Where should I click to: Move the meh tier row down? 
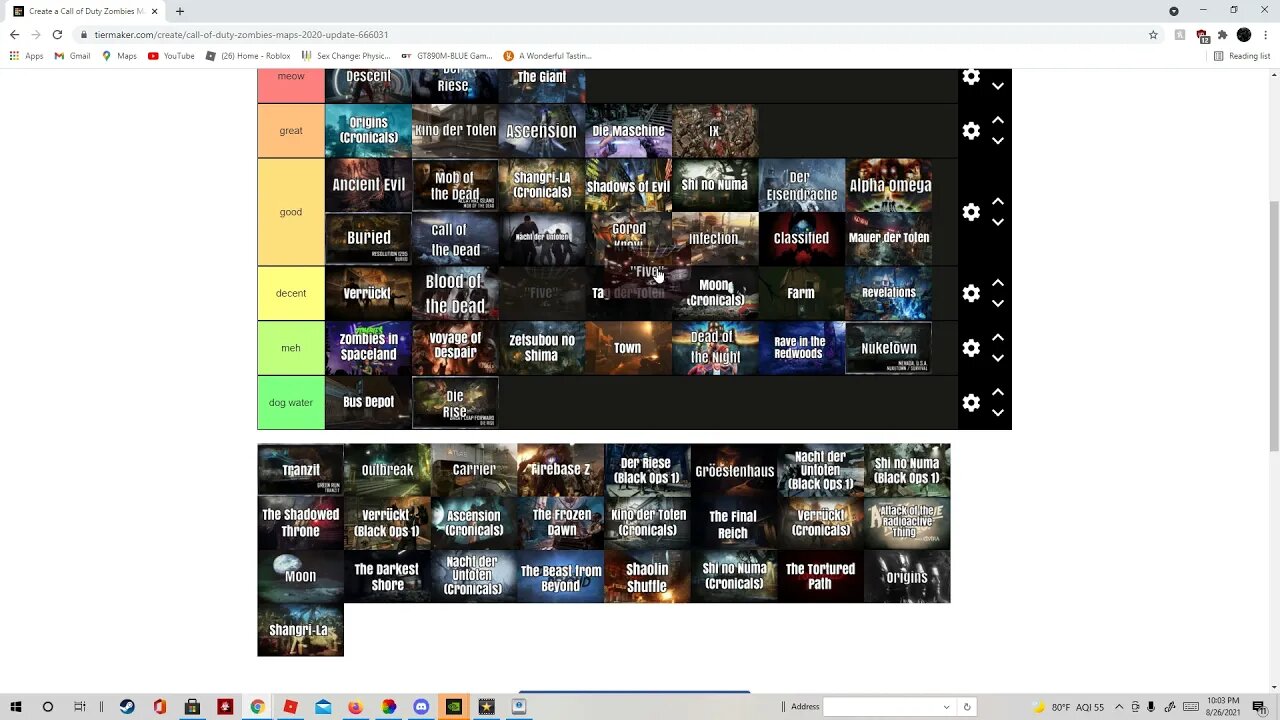tap(998, 358)
